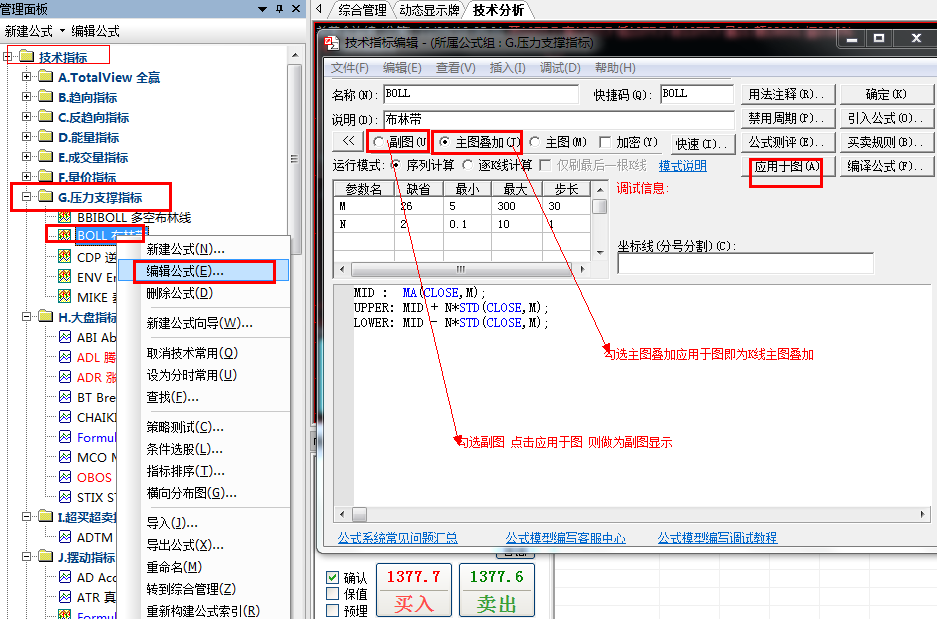Click the ABI indicator icon
937x619 pixels.
[65, 337]
